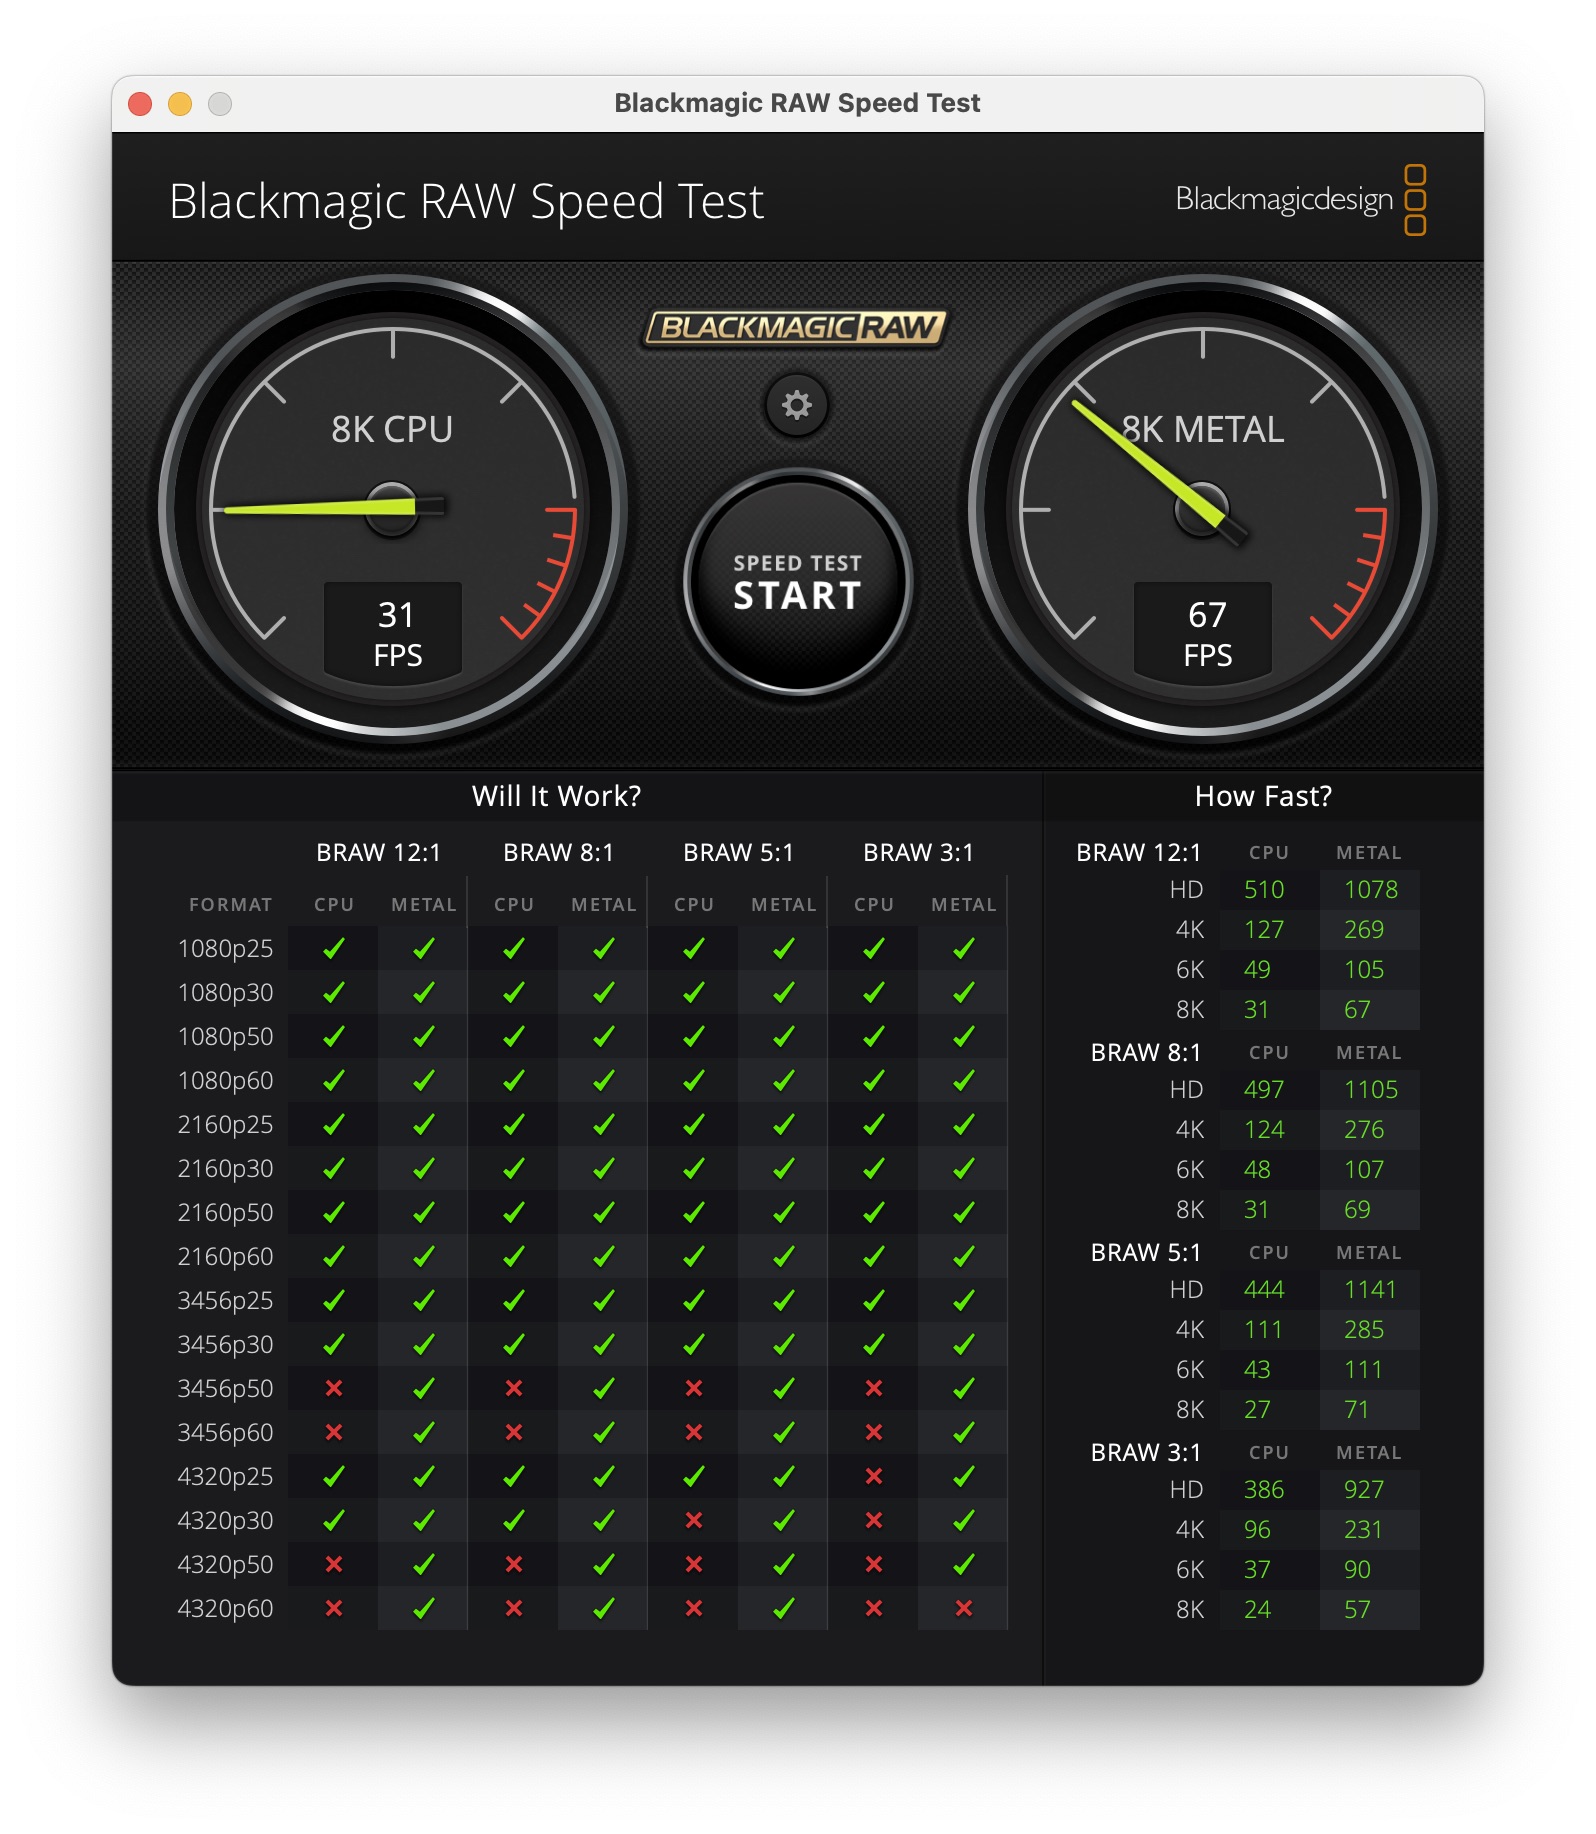The image size is (1596, 1834).
Task: Click green check for 2160p60 BRAW 5:1 Metal
Action: coord(784,1256)
